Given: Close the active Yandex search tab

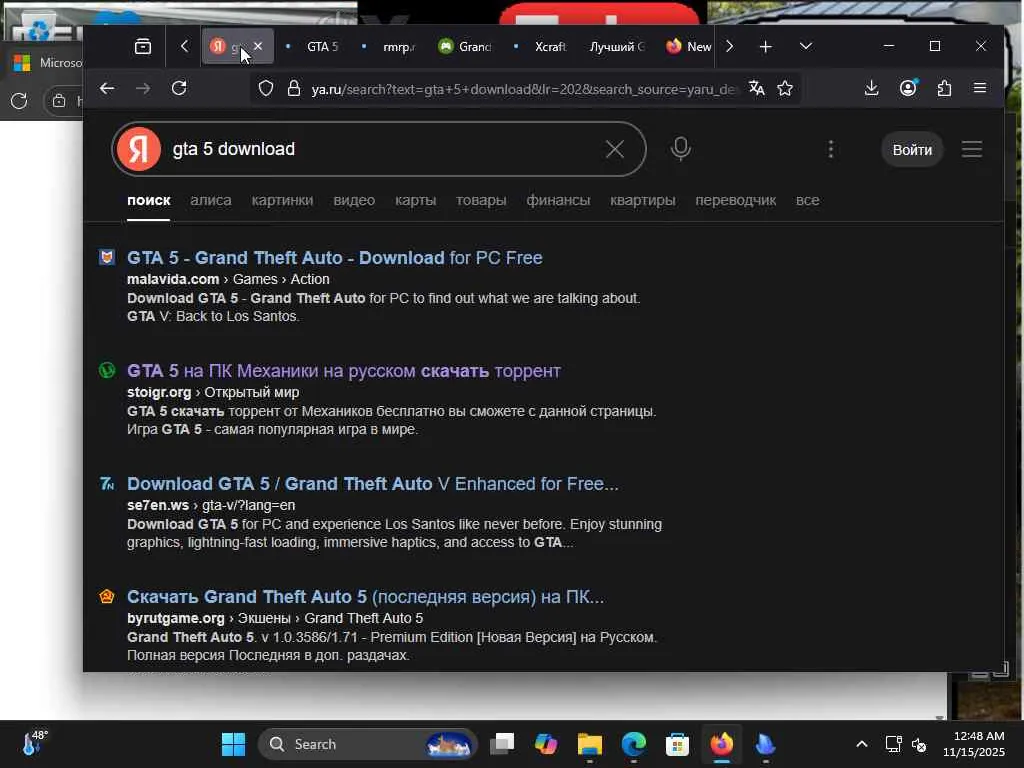Looking at the screenshot, I should click(258, 46).
